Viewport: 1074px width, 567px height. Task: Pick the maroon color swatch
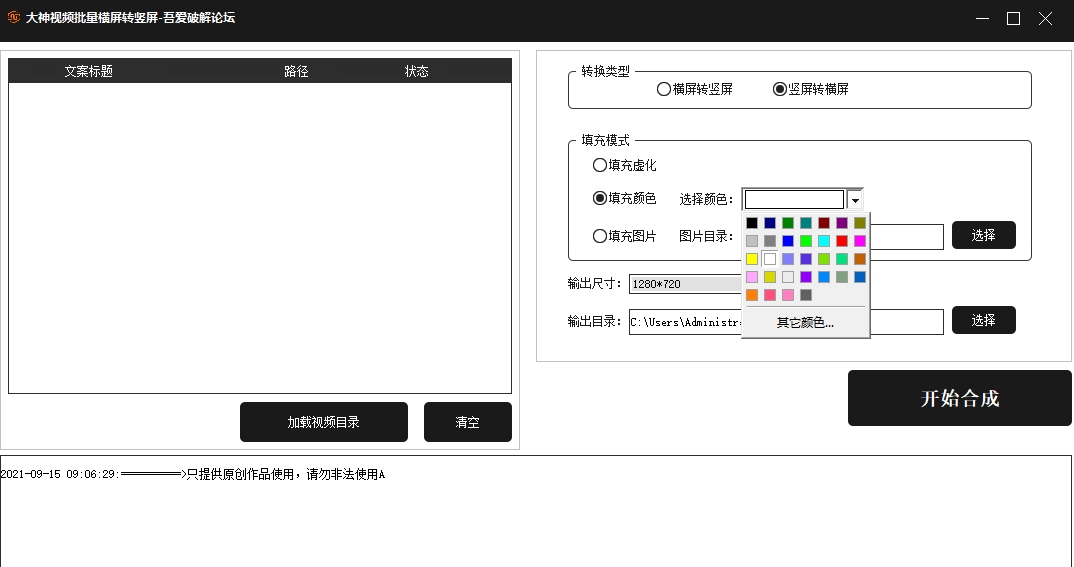pyautogui.click(x=824, y=223)
